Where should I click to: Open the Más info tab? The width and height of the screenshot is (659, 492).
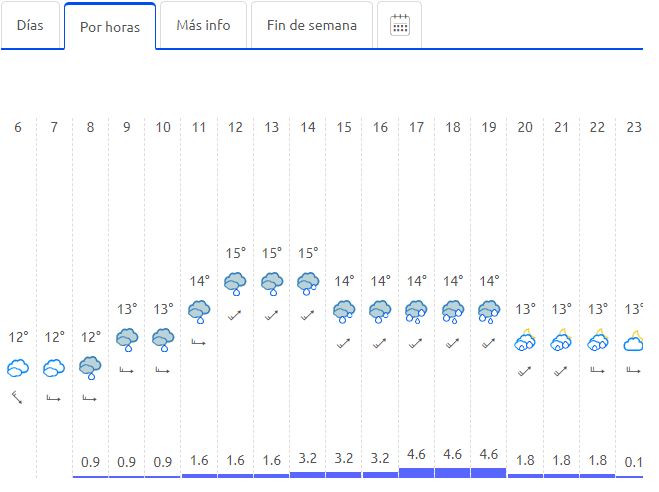click(203, 26)
